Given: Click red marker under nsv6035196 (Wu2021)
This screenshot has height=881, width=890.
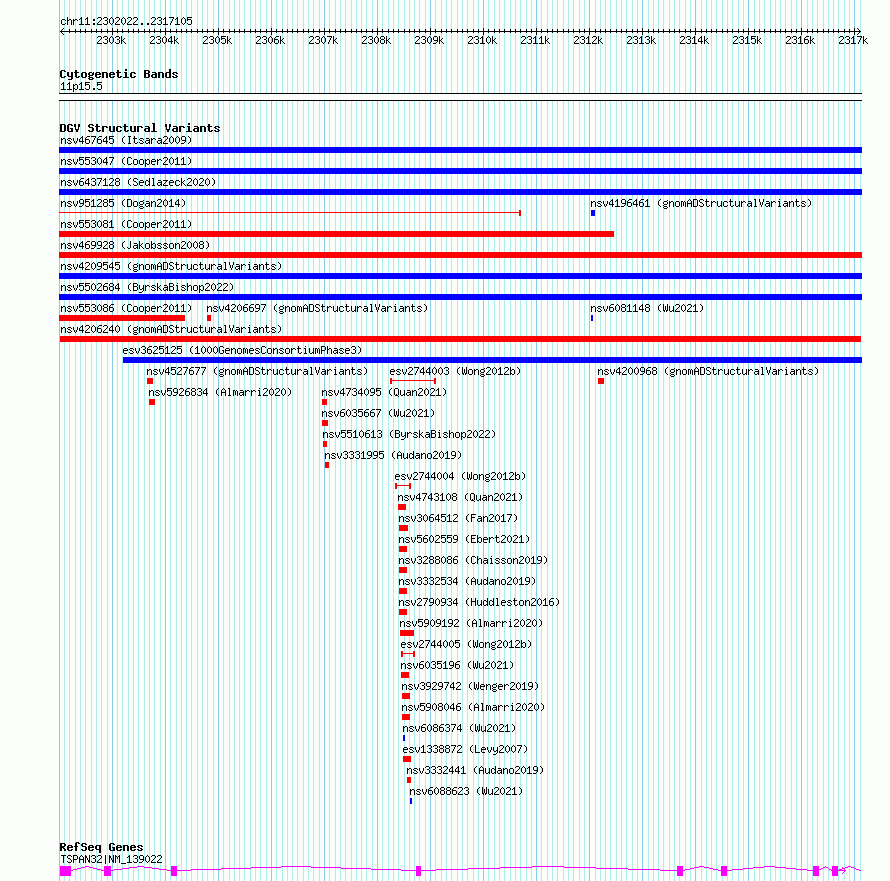Looking at the screenshot, I should pyautogui.click(x=405, y=675).
